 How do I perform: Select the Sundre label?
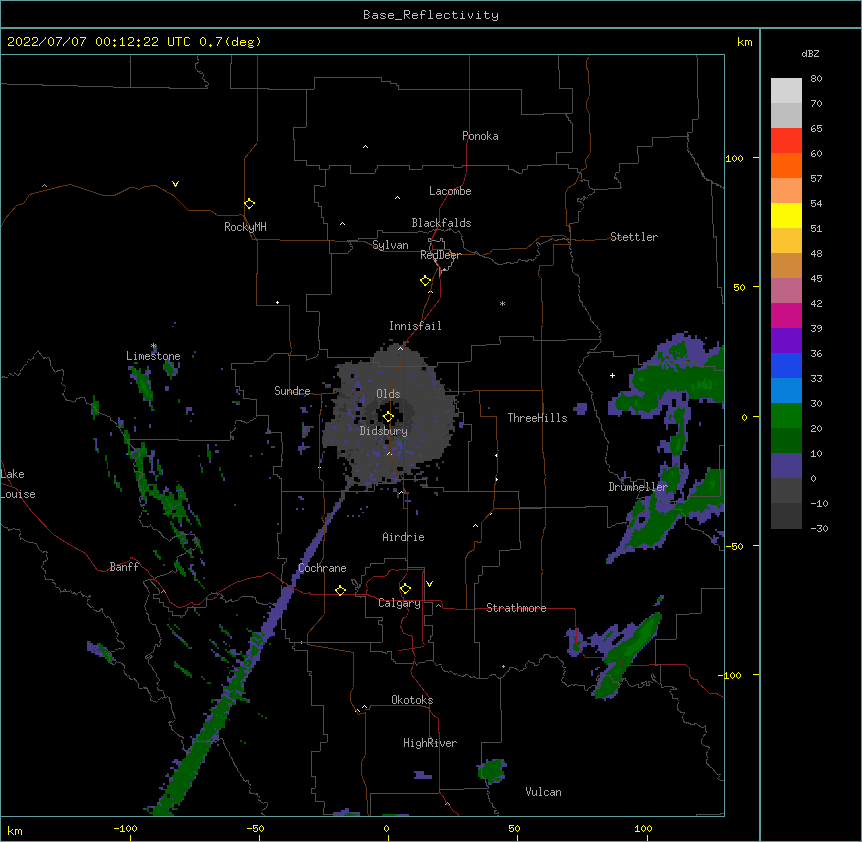[x=292, y=391]
